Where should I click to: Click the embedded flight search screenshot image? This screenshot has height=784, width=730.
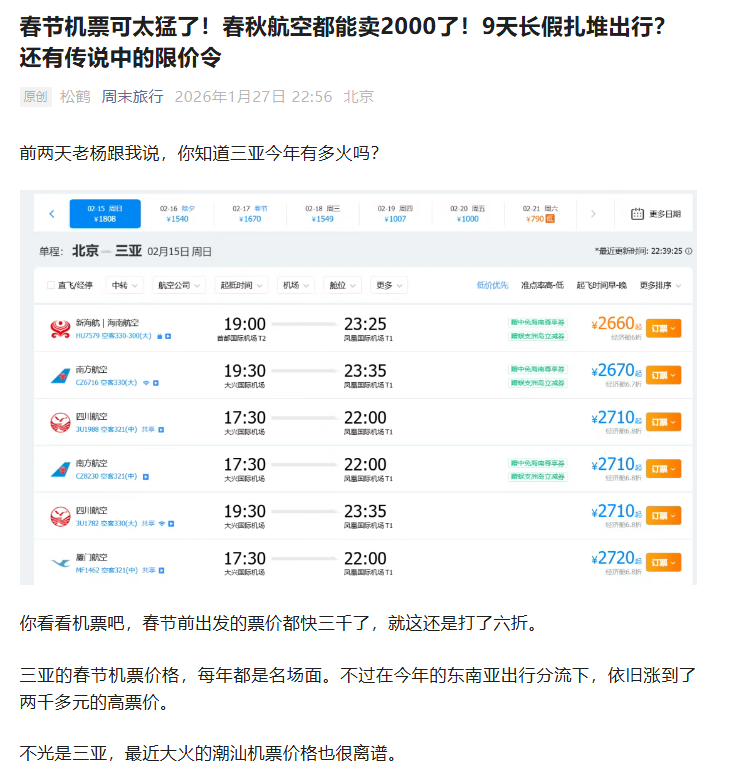358,387
